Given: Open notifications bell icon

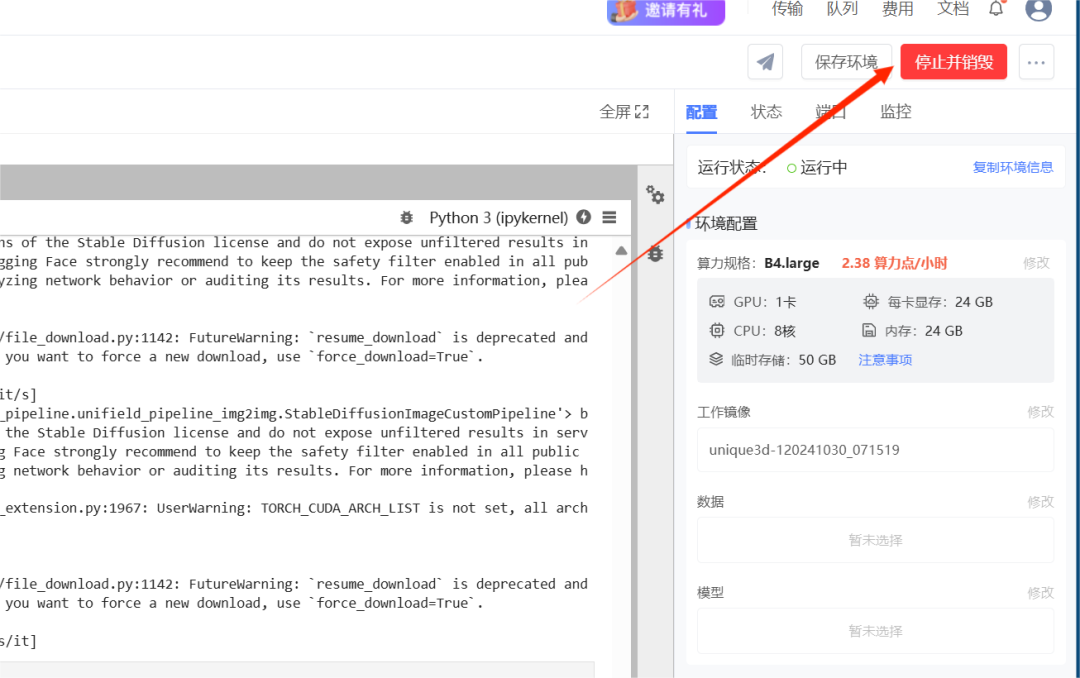Looking at the screenshot, I should (x=996, y=9).
